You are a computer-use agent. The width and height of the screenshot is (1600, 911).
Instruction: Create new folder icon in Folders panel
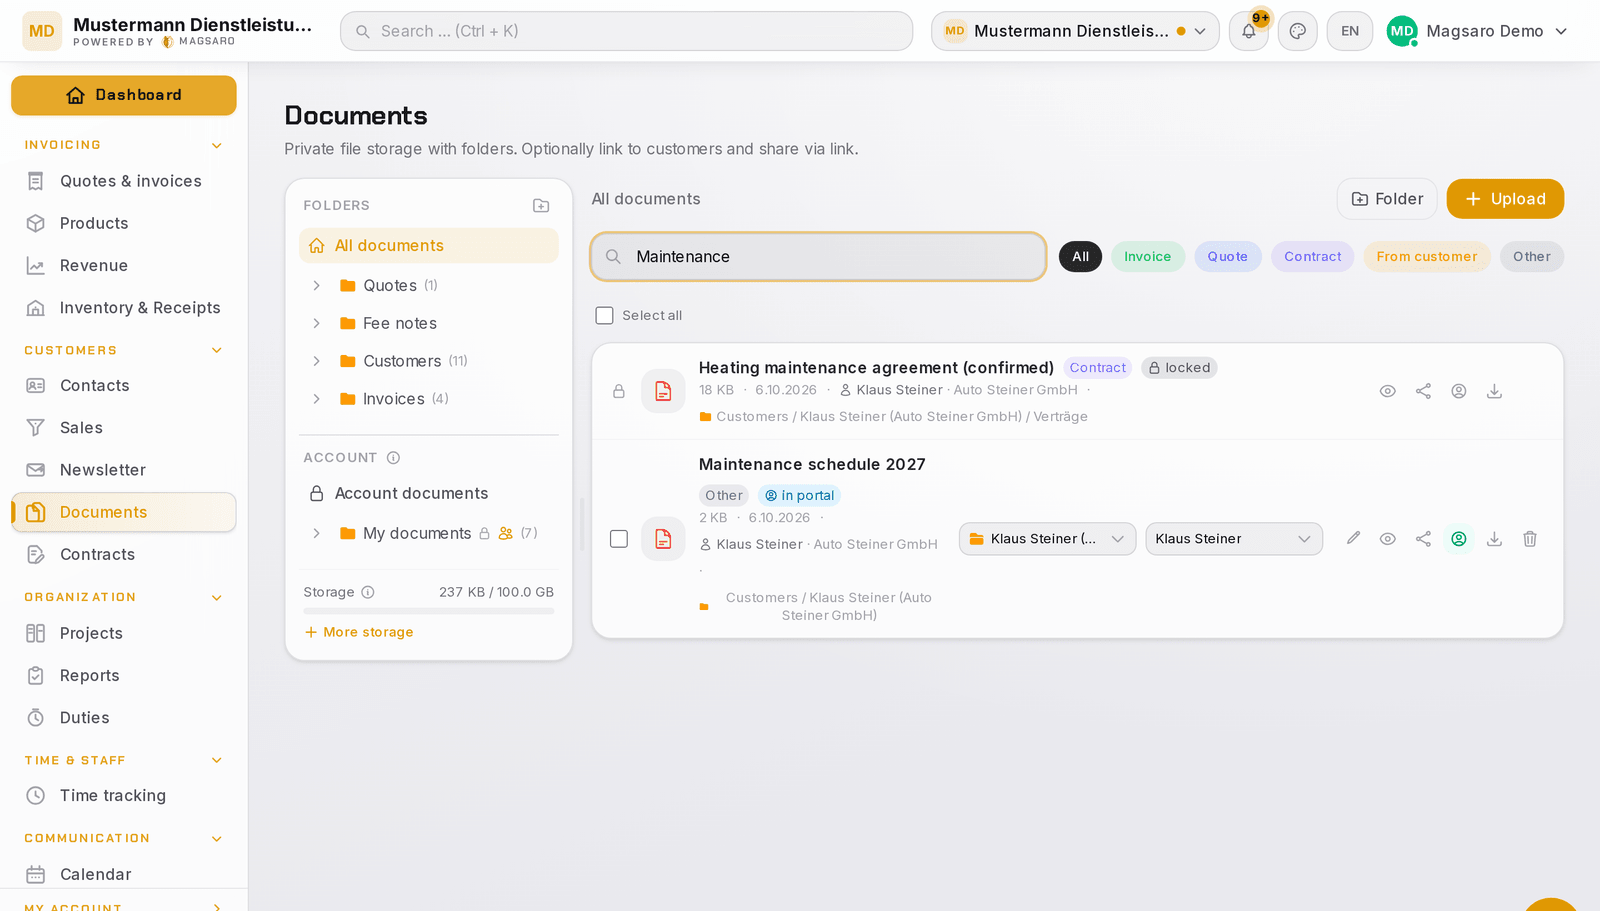541,205
